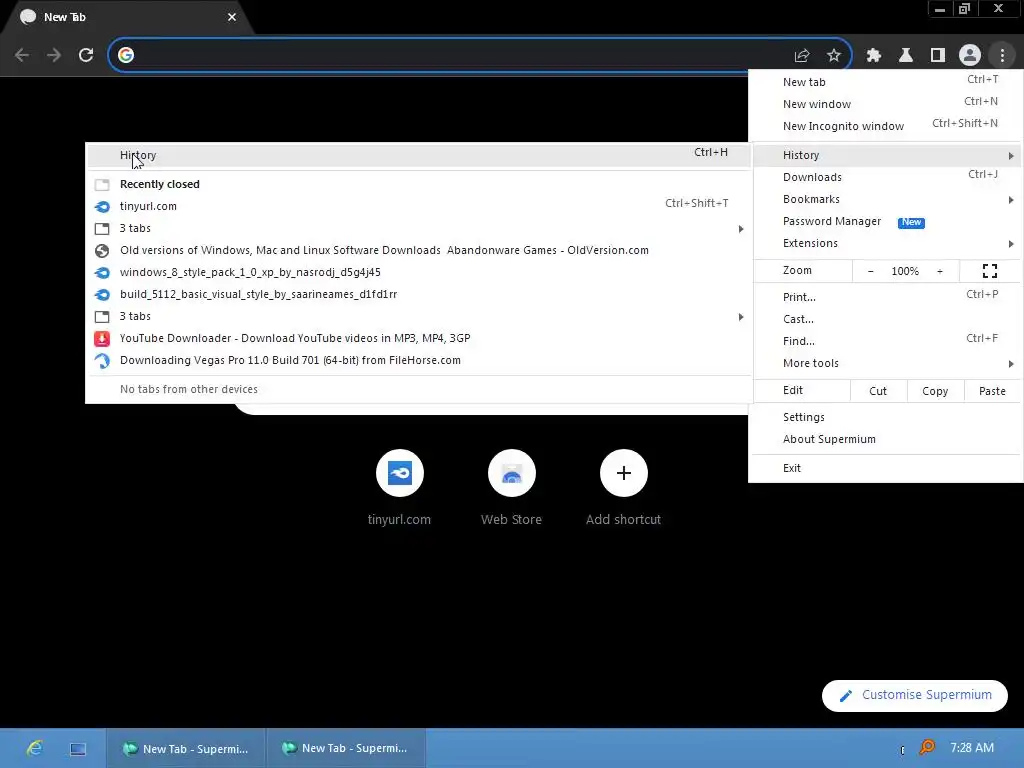The width and height of the screenshot is (1024, 768).
Task: Open the Web Store shortcut tile
Action: (x=512, y=473)
